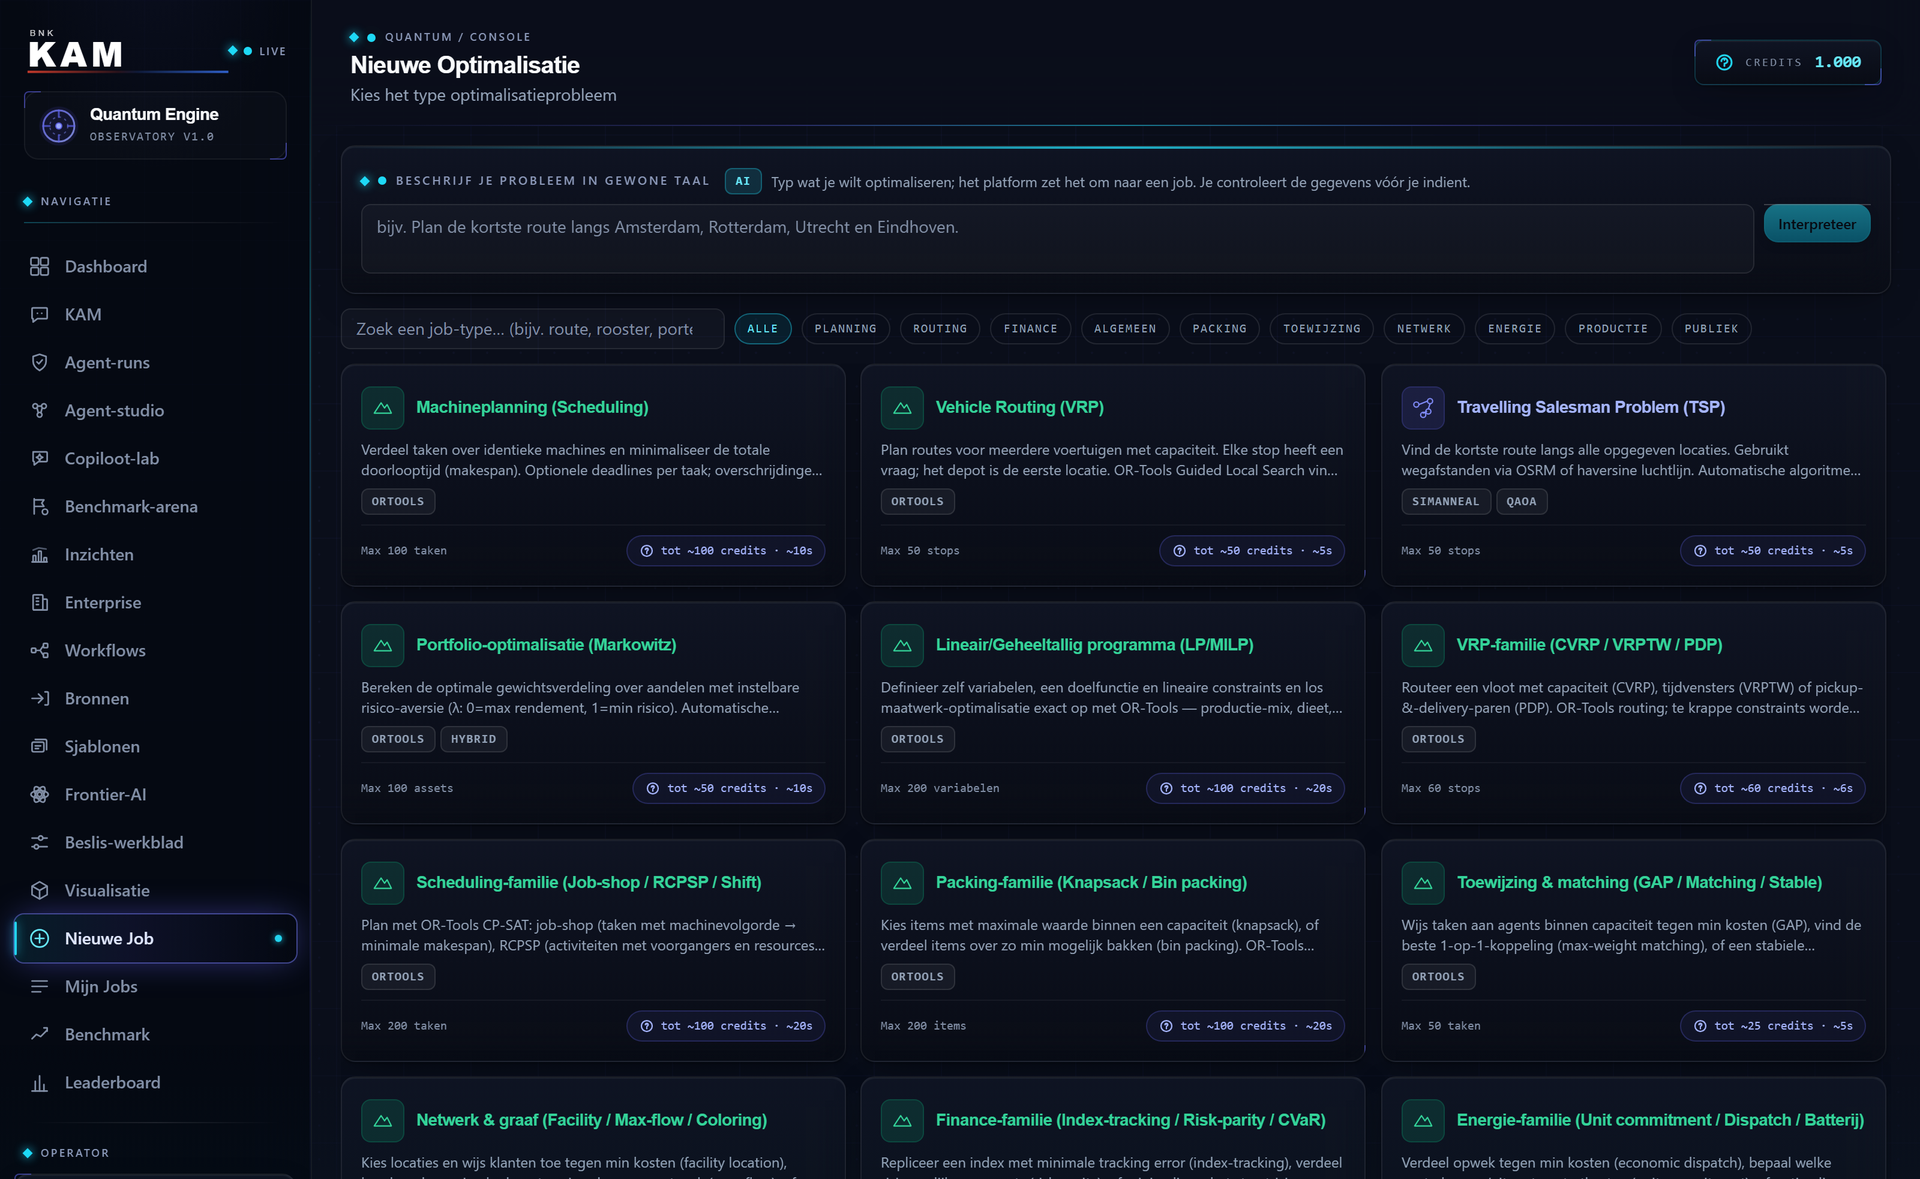Viewport: 1920px width, 1179px height.
Task: Filter job types by FINANCE
Action: 1030,329
